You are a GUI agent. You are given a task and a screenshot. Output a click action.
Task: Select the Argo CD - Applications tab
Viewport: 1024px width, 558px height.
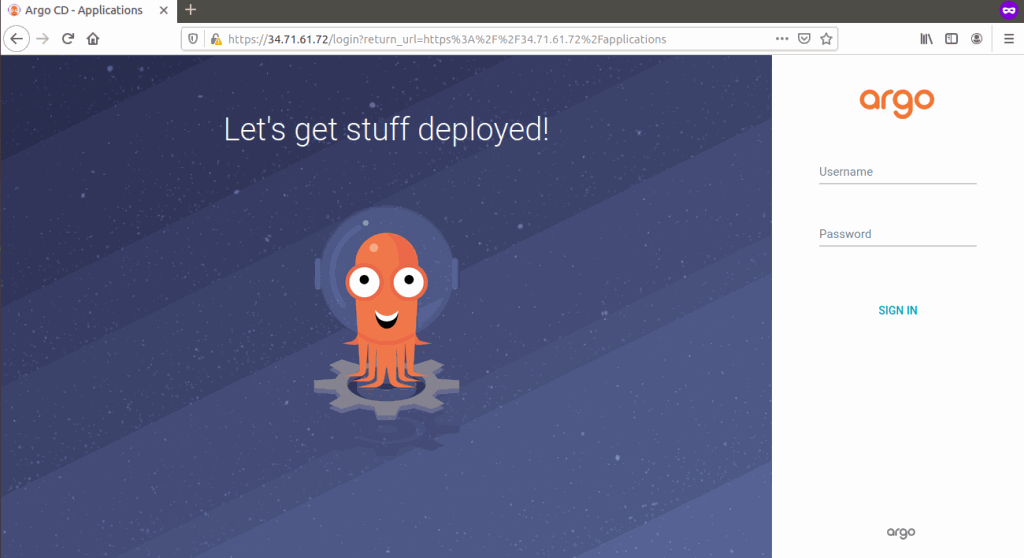pos(88,10)
